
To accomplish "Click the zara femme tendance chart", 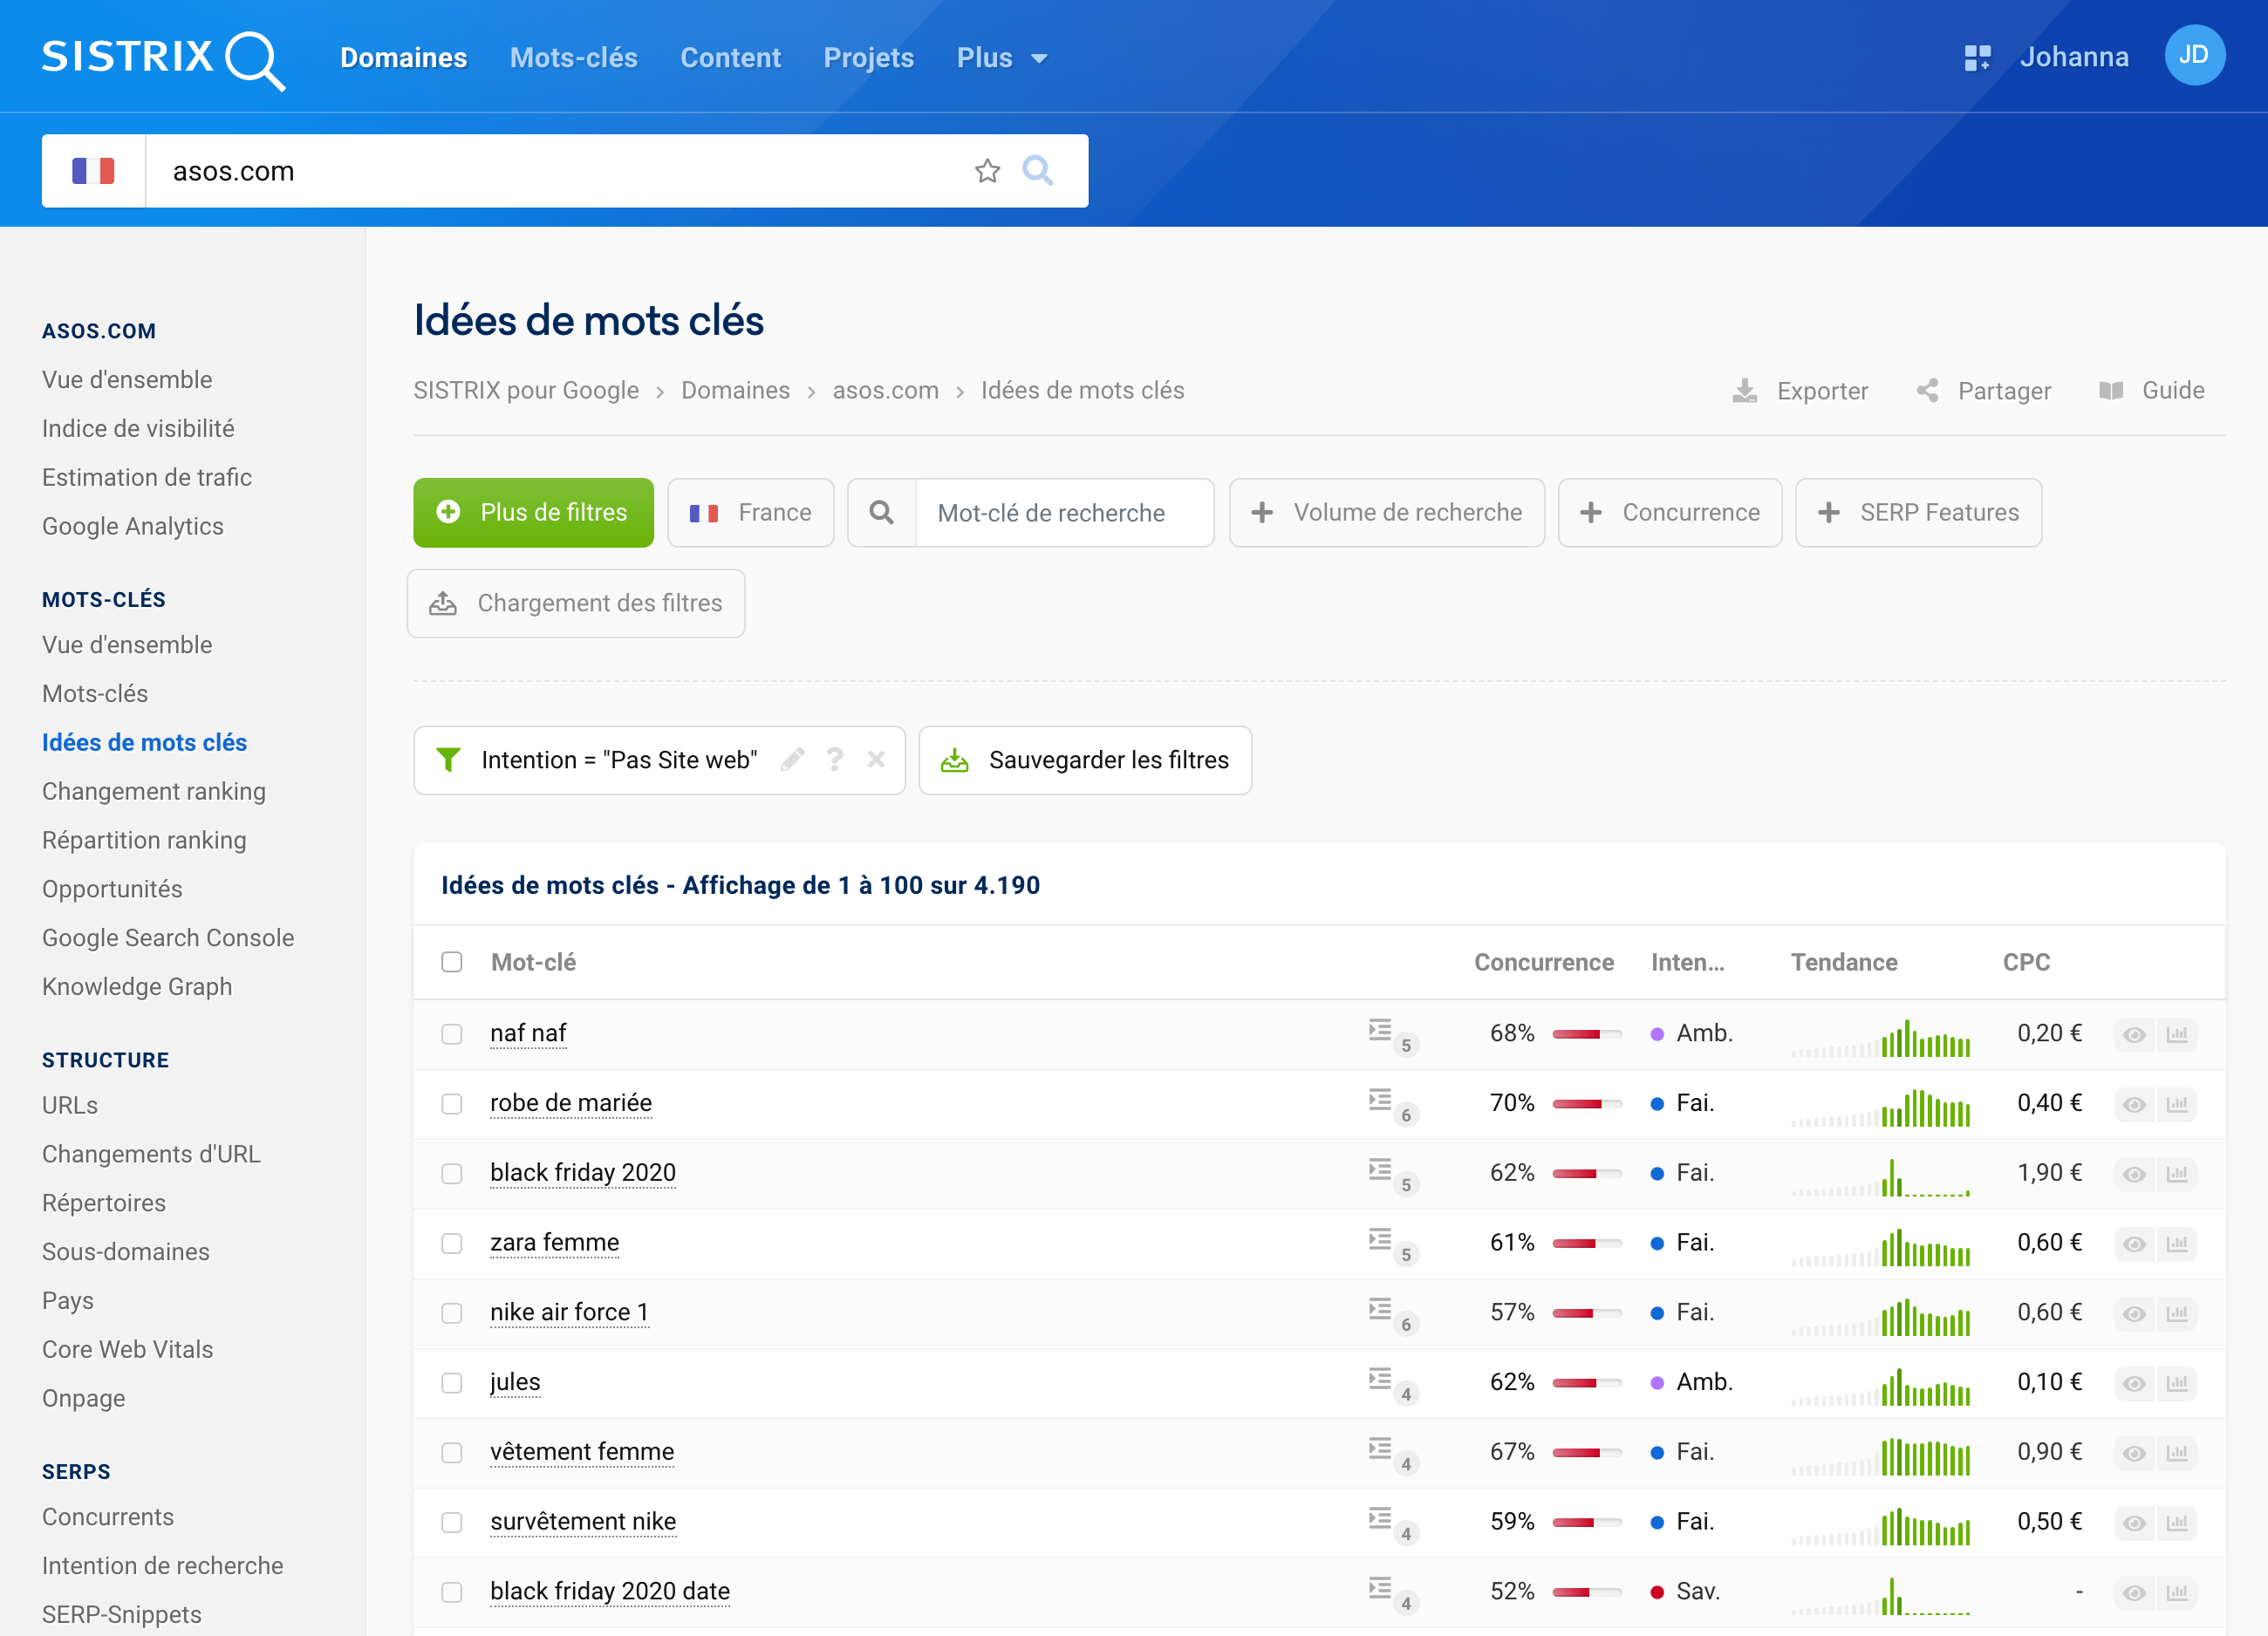I will pyautogui.click(x=1881, y=1245).
